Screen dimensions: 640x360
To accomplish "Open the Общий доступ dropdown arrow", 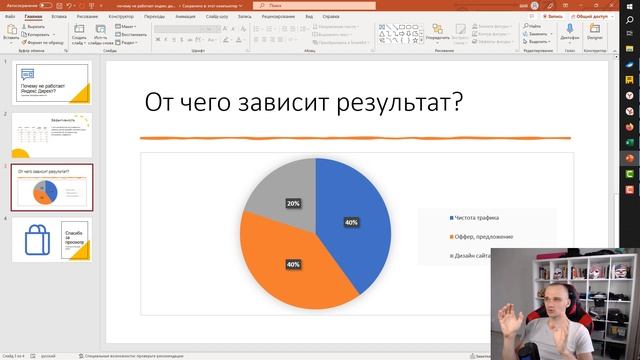I will [x=612, y=16].
